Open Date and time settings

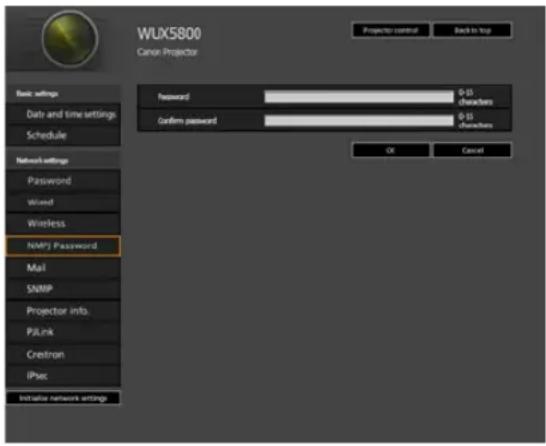[x=63, y=114]
